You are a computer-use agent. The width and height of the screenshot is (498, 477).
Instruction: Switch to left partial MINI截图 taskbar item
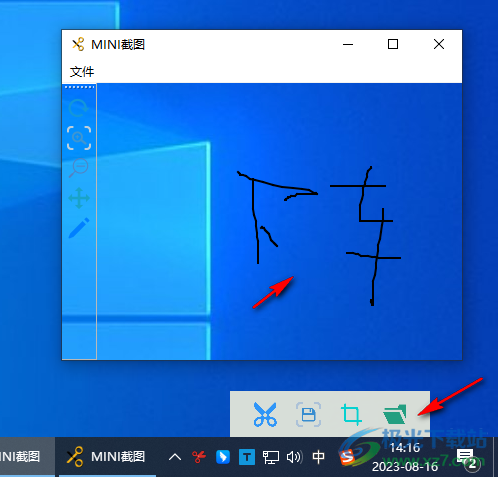tap(27, 457)
